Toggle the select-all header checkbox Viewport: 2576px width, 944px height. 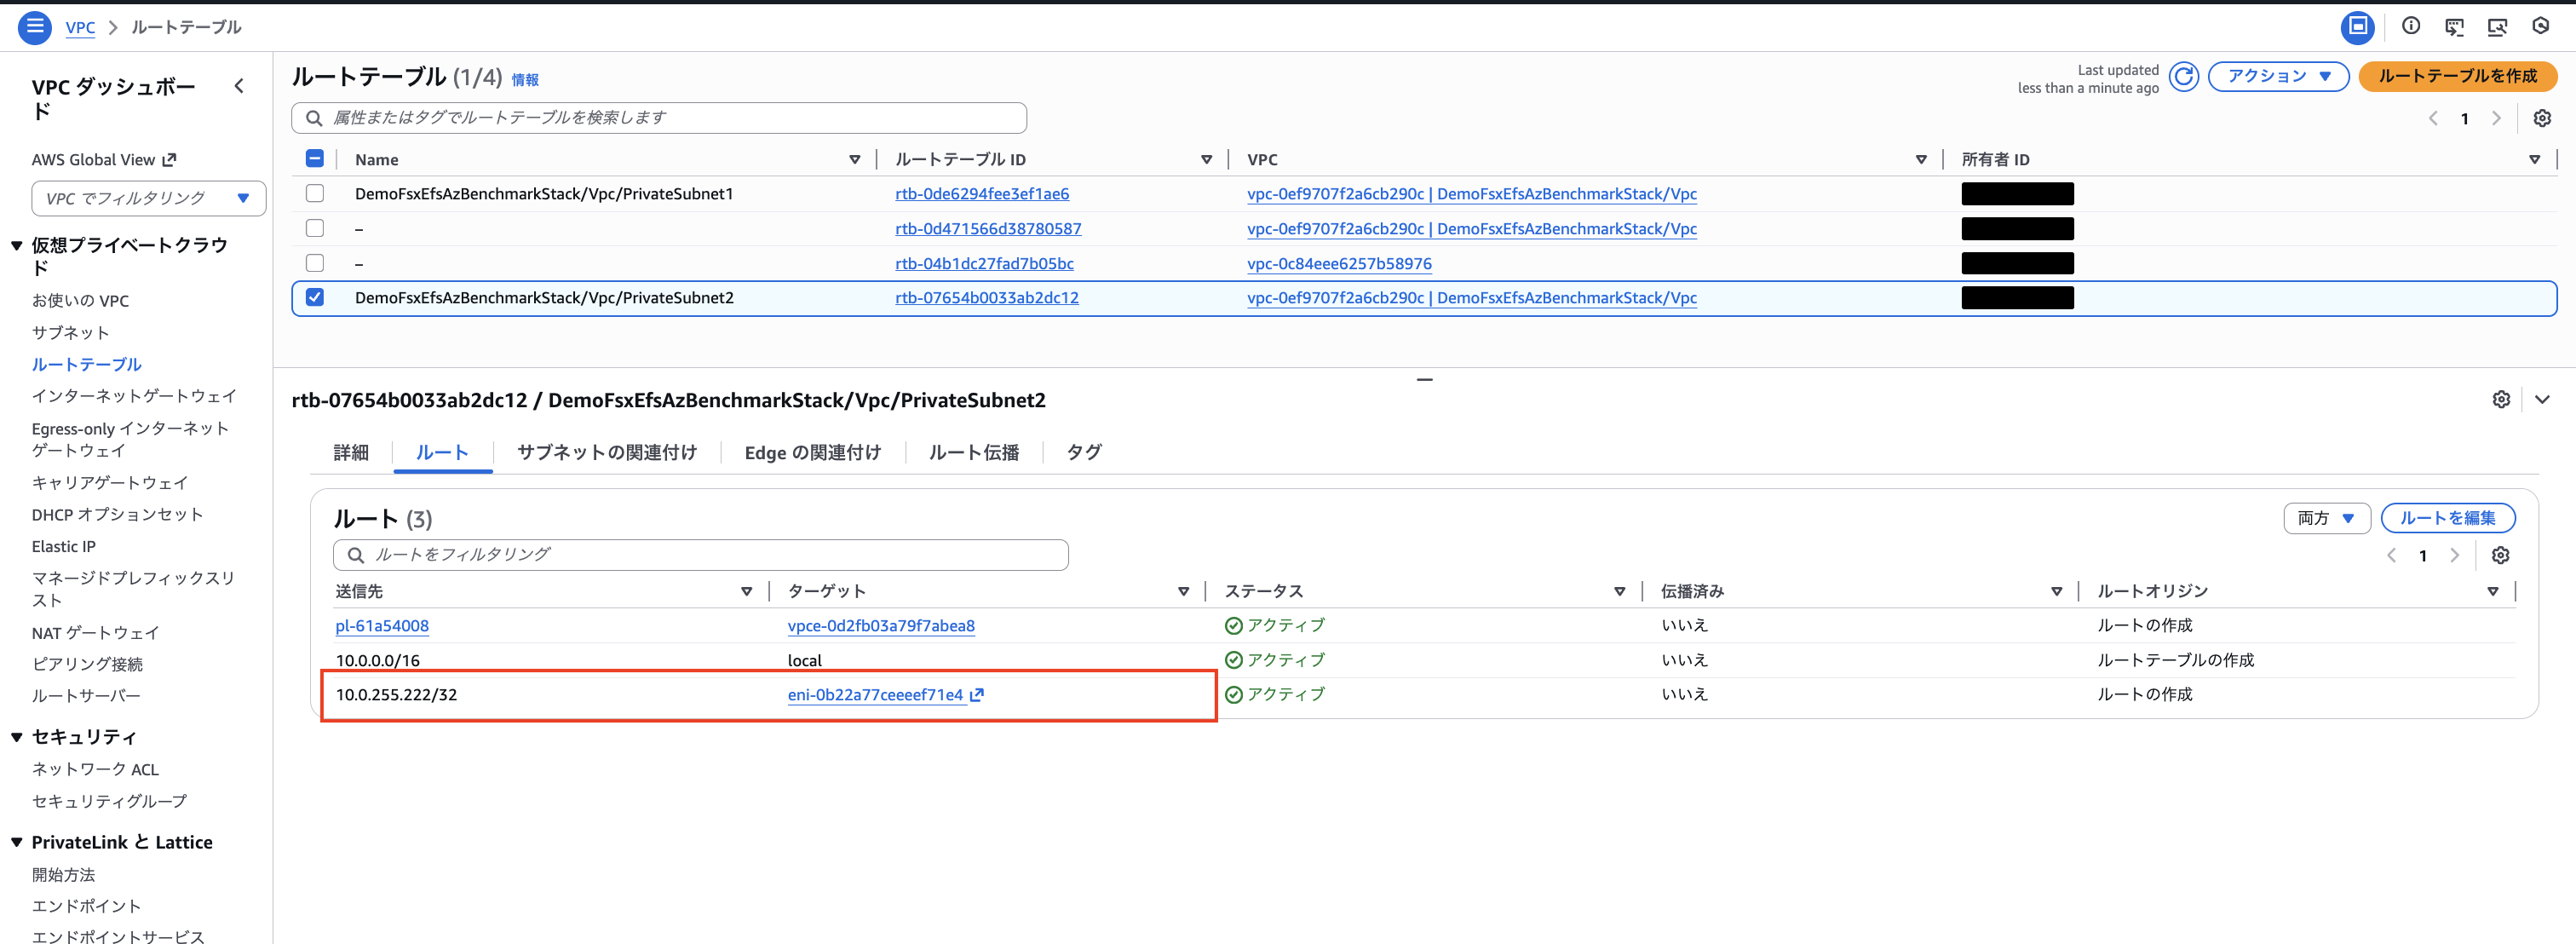coord(315,159)
